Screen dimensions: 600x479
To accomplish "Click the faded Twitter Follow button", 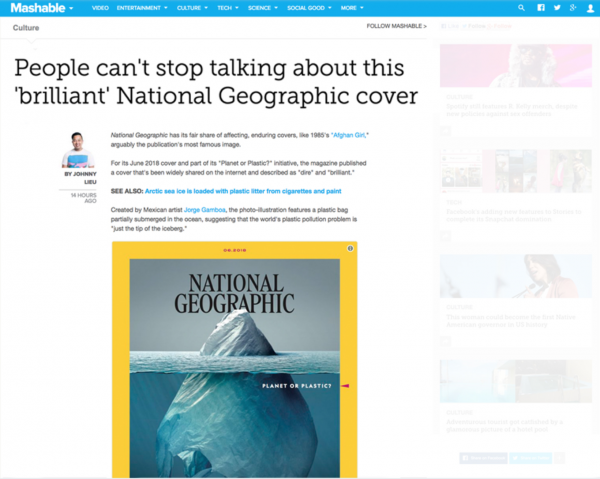I will (474, 26).
